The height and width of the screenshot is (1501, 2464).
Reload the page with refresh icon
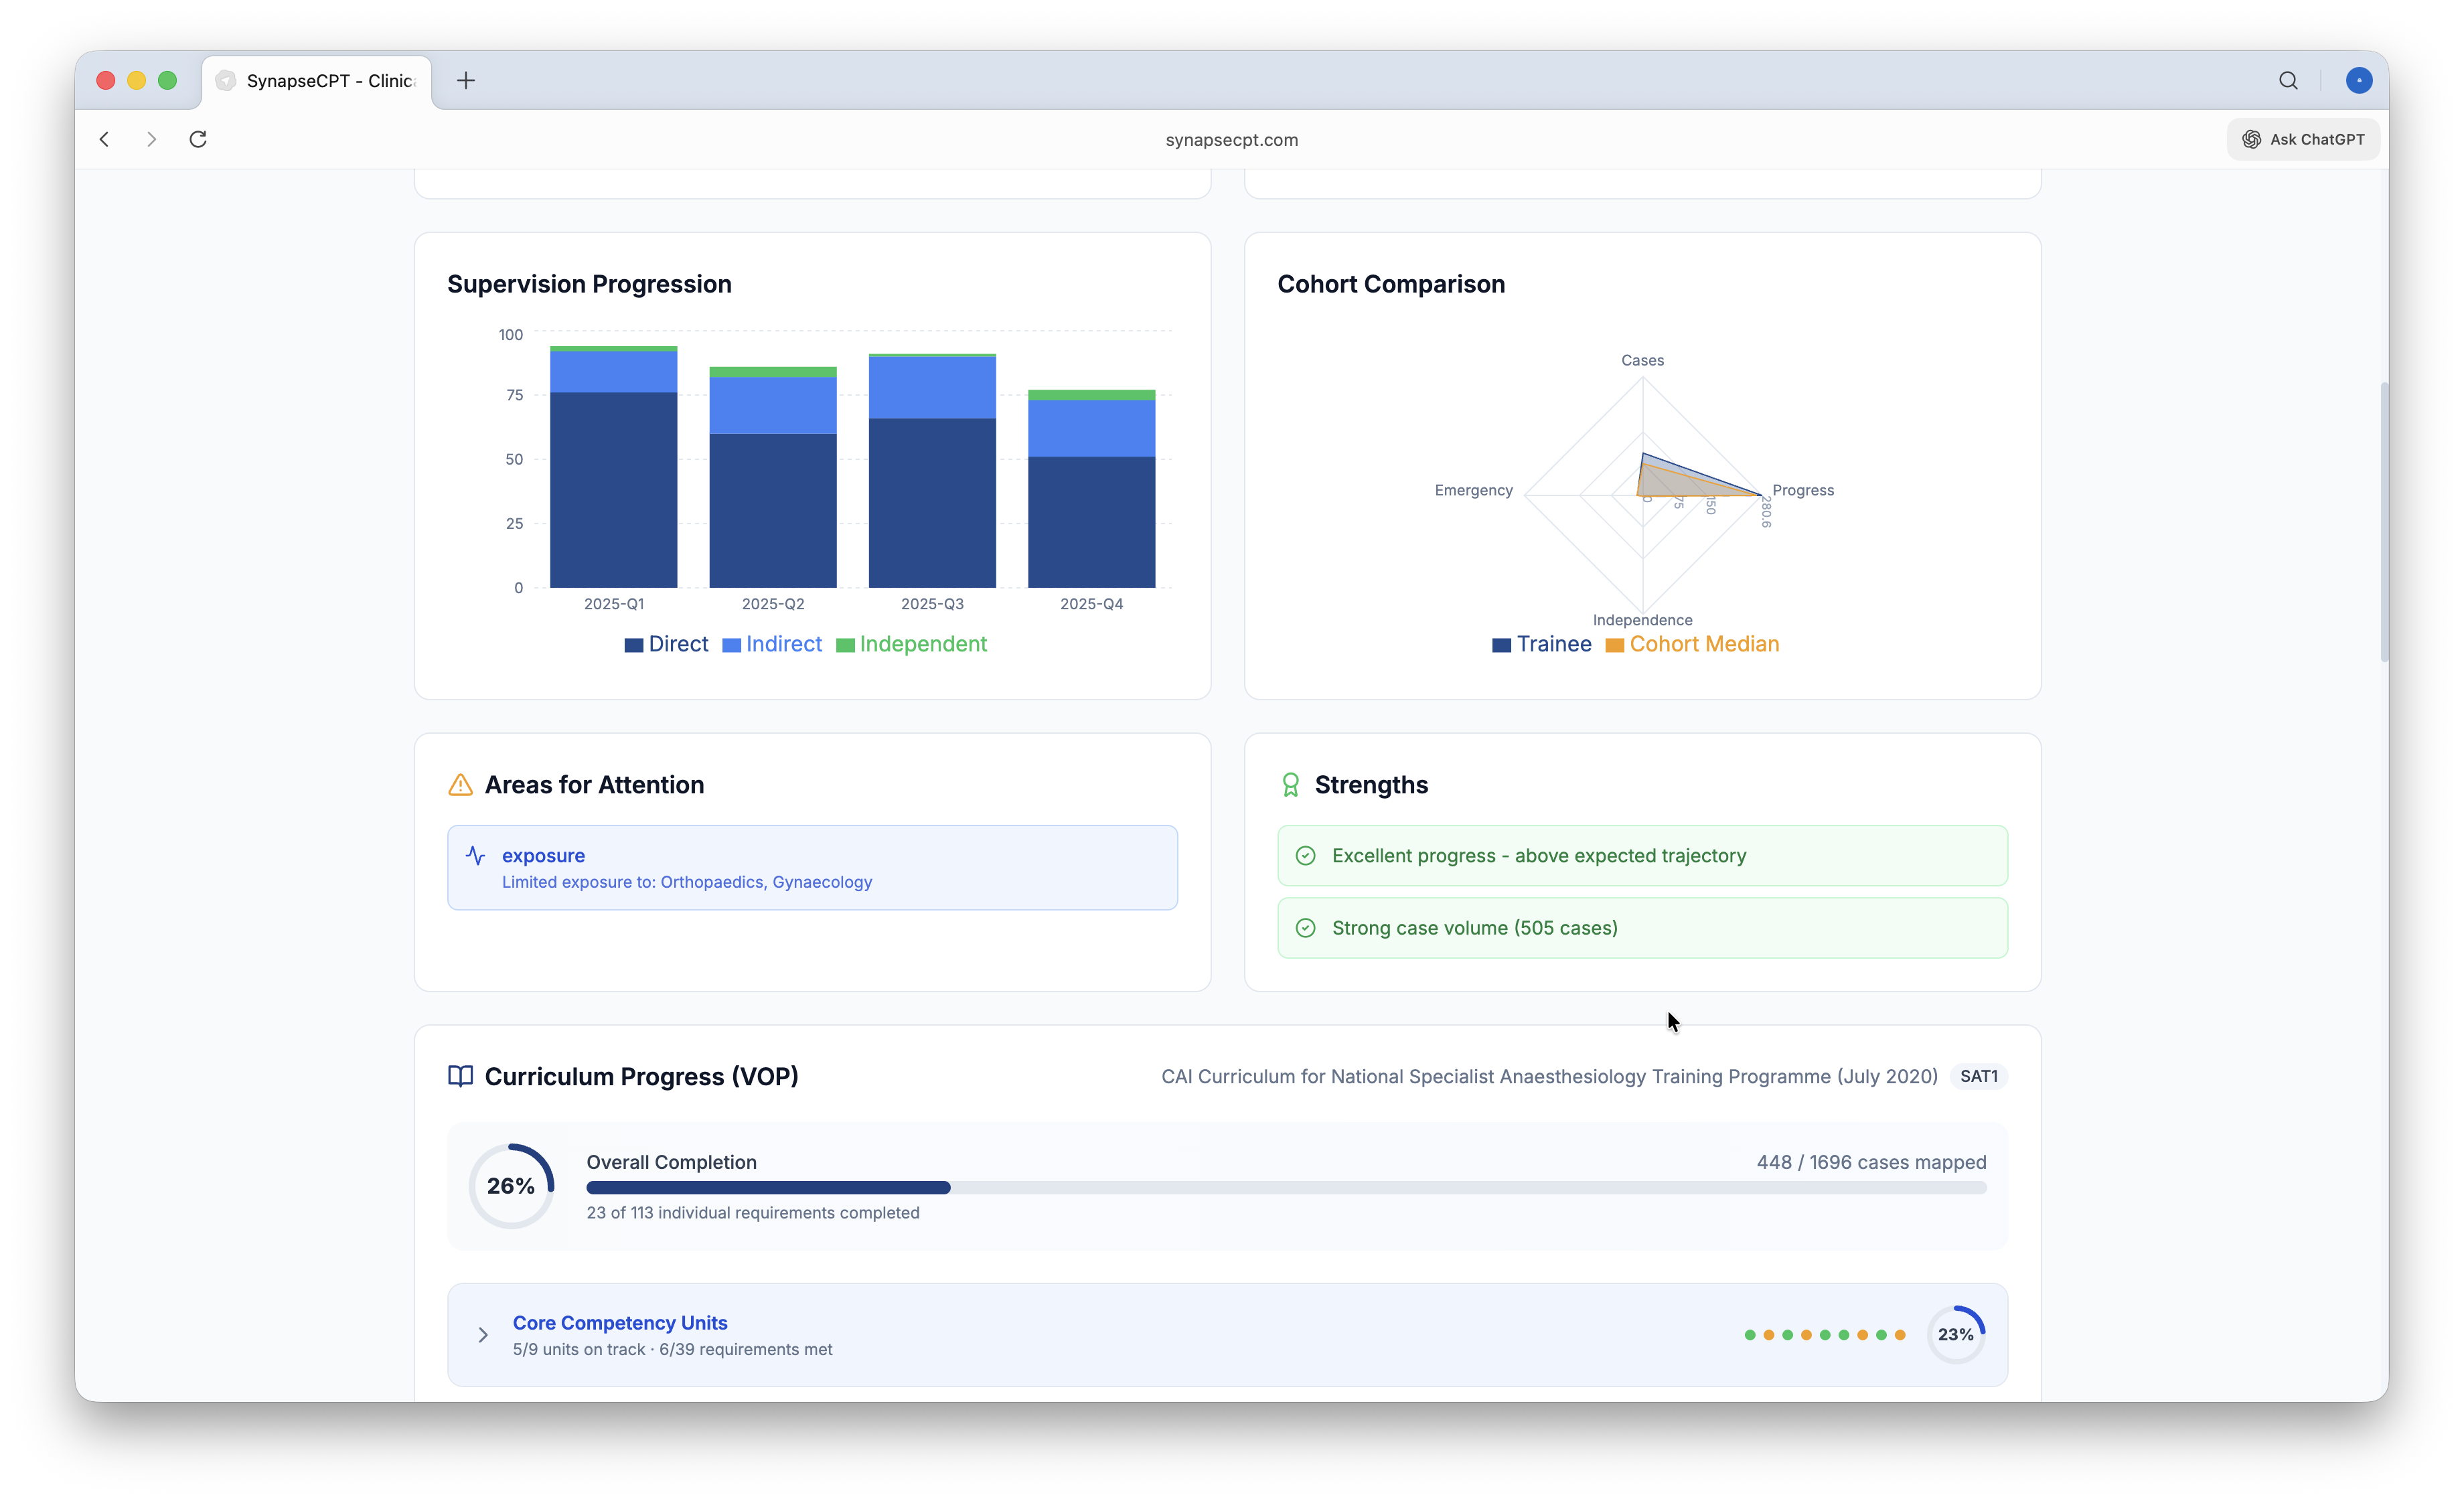[x=198, y=139]
